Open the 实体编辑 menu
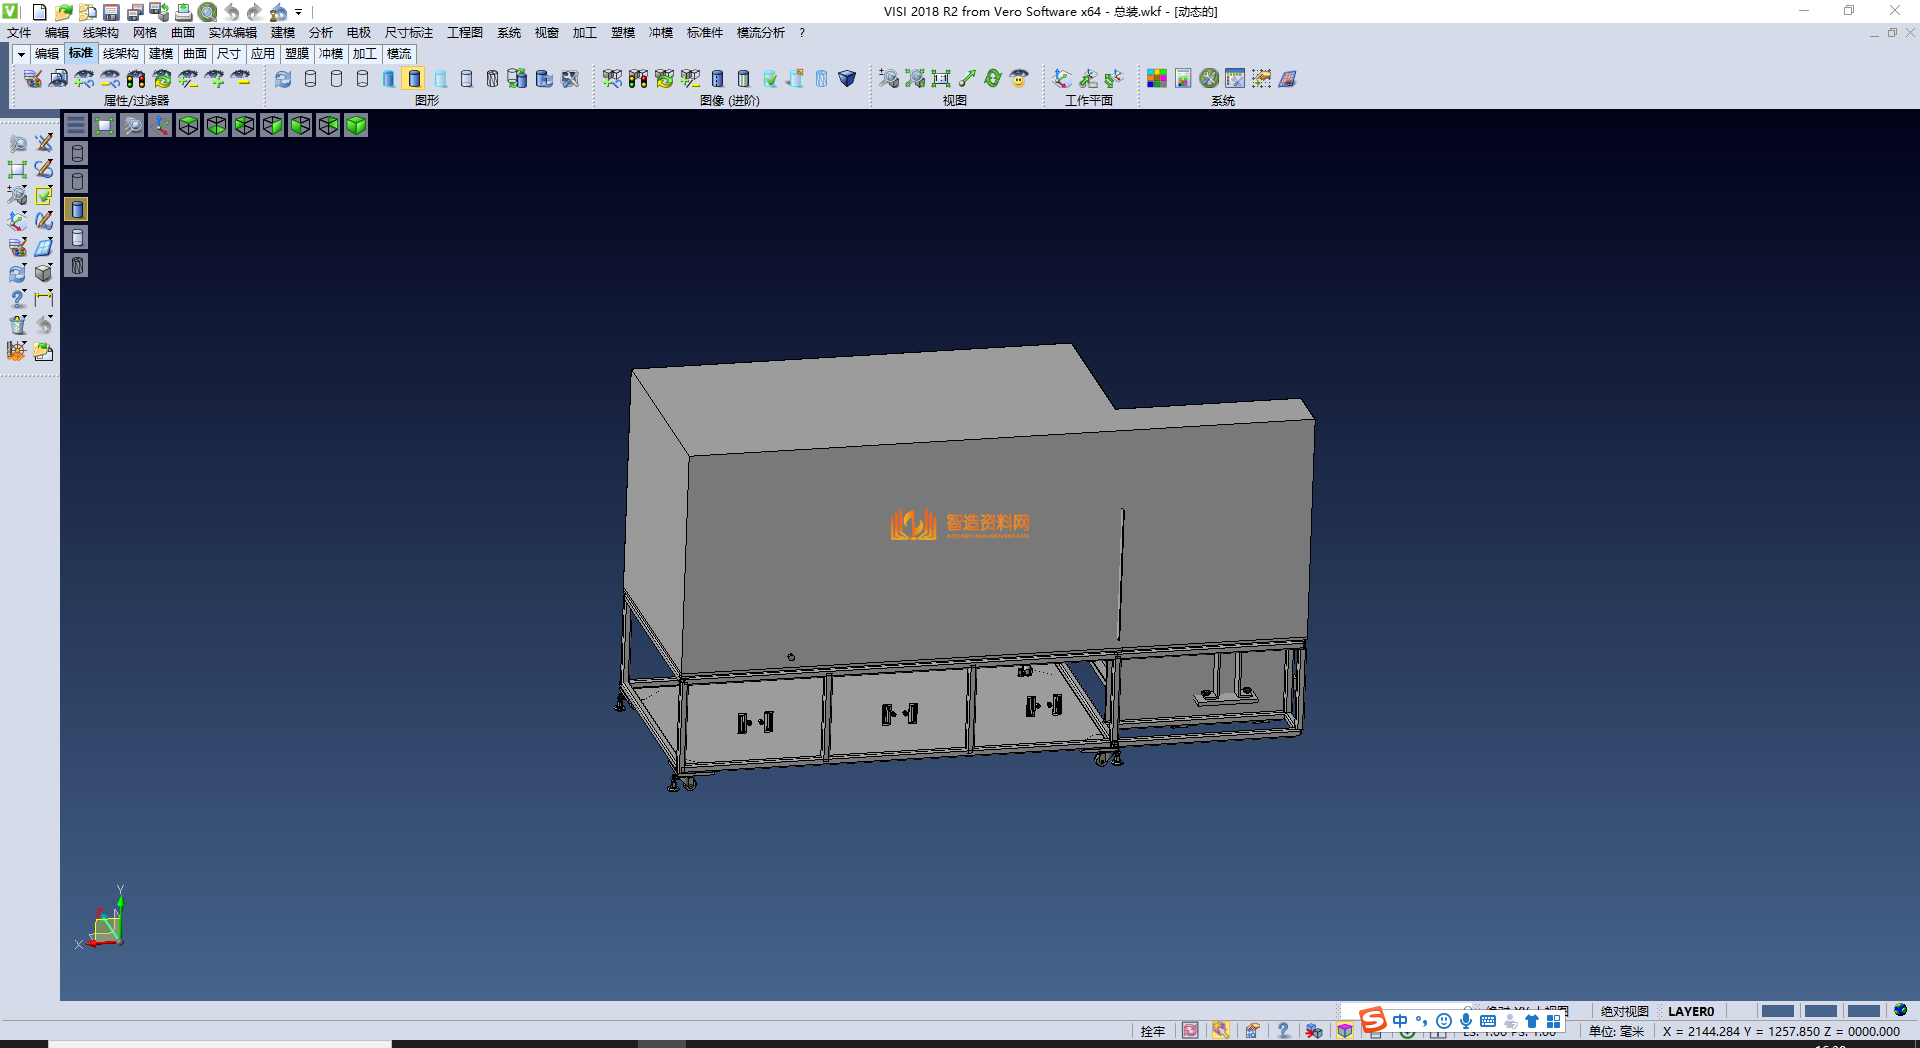The image size is (1920, 1048). [232, 33]
